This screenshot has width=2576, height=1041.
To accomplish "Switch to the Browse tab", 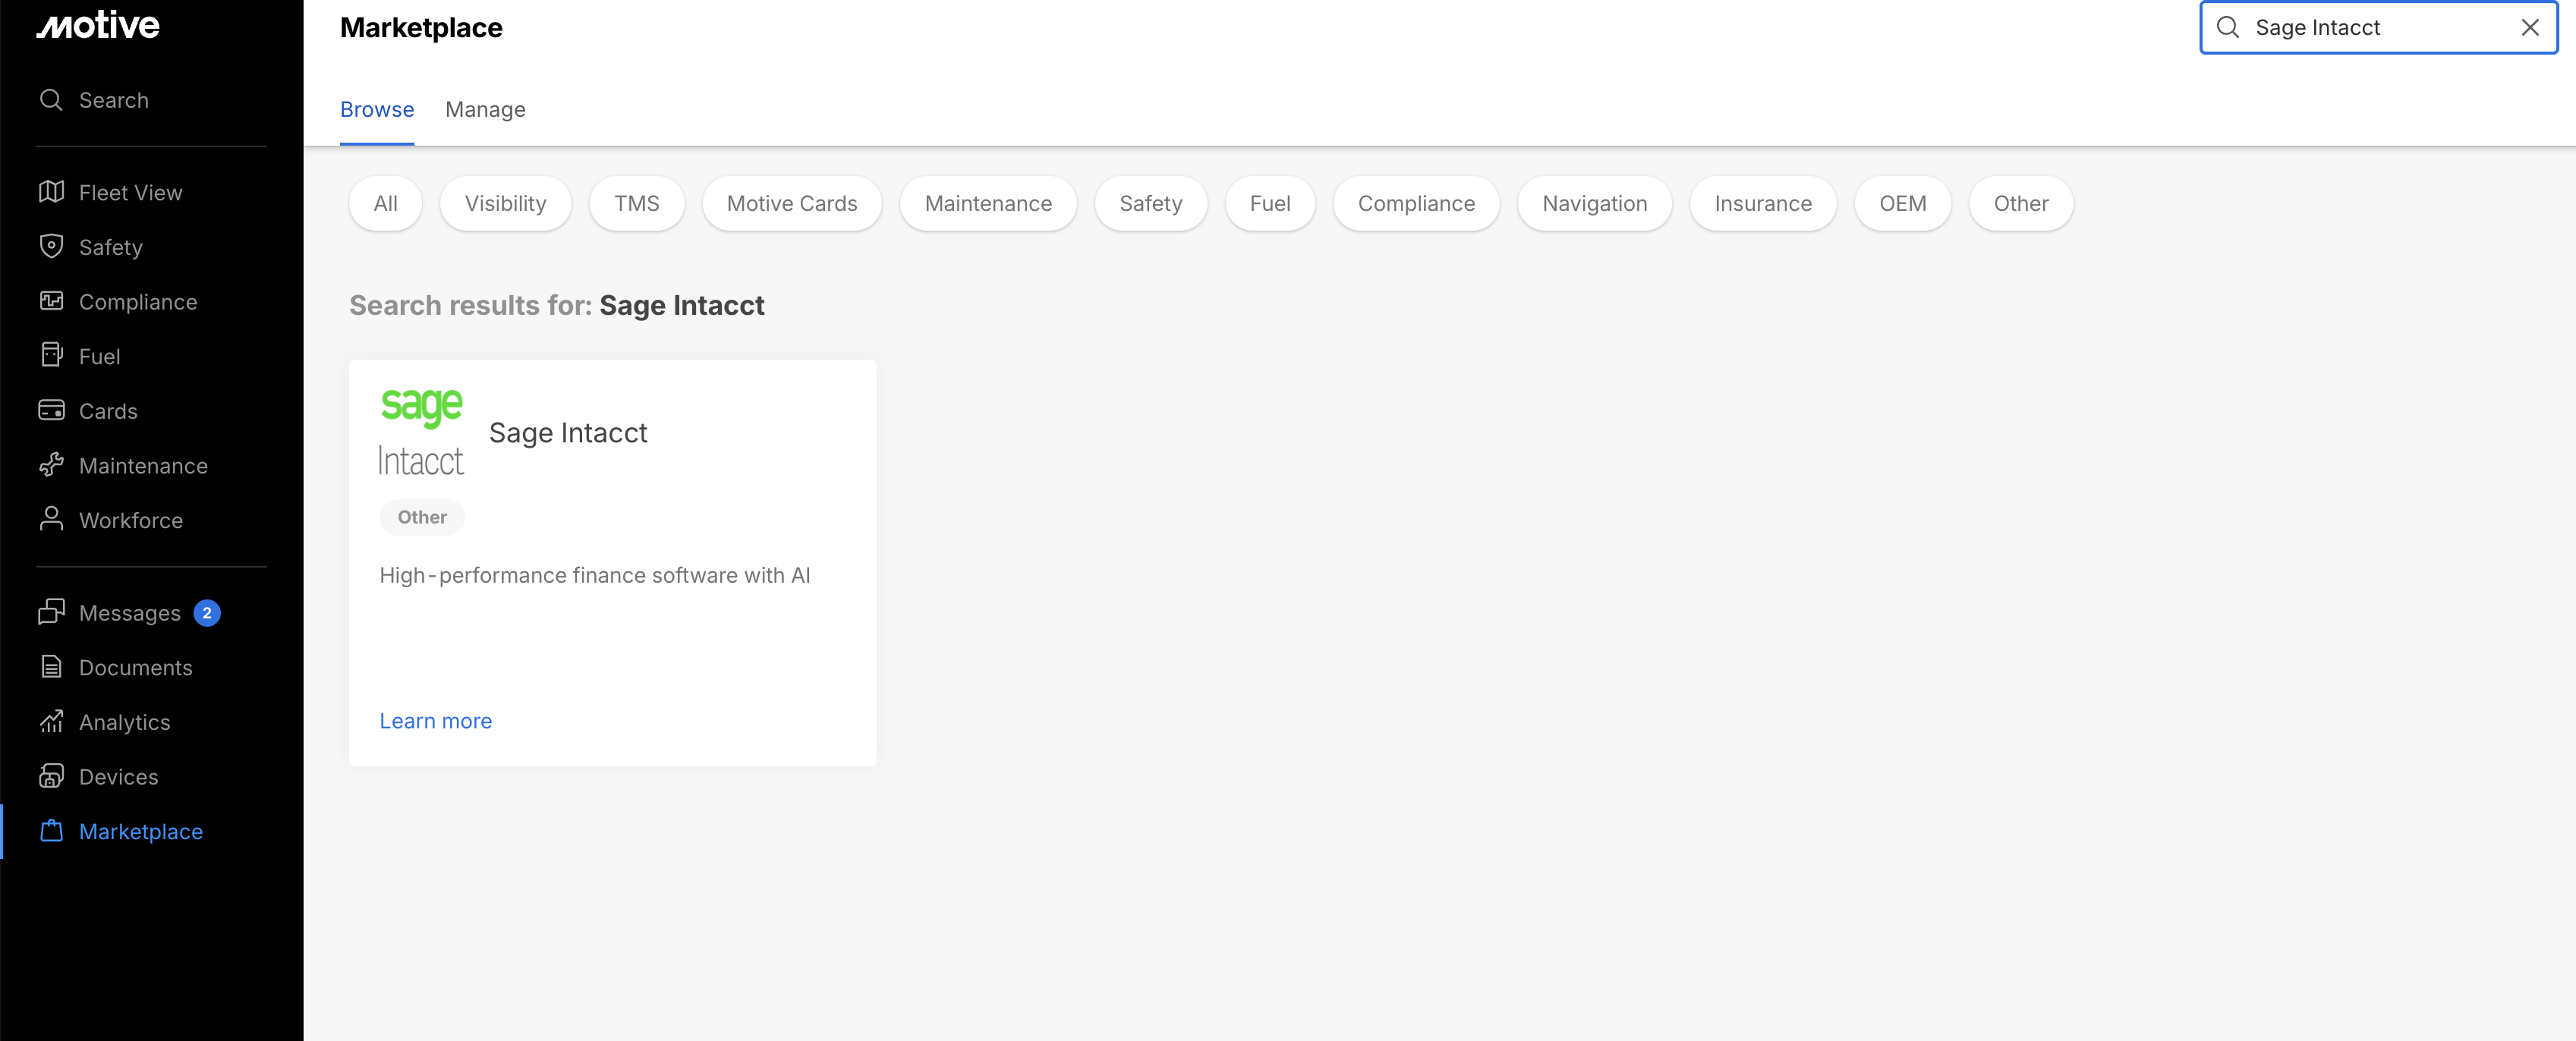I will pyautogui.click(x=377, y=109).
